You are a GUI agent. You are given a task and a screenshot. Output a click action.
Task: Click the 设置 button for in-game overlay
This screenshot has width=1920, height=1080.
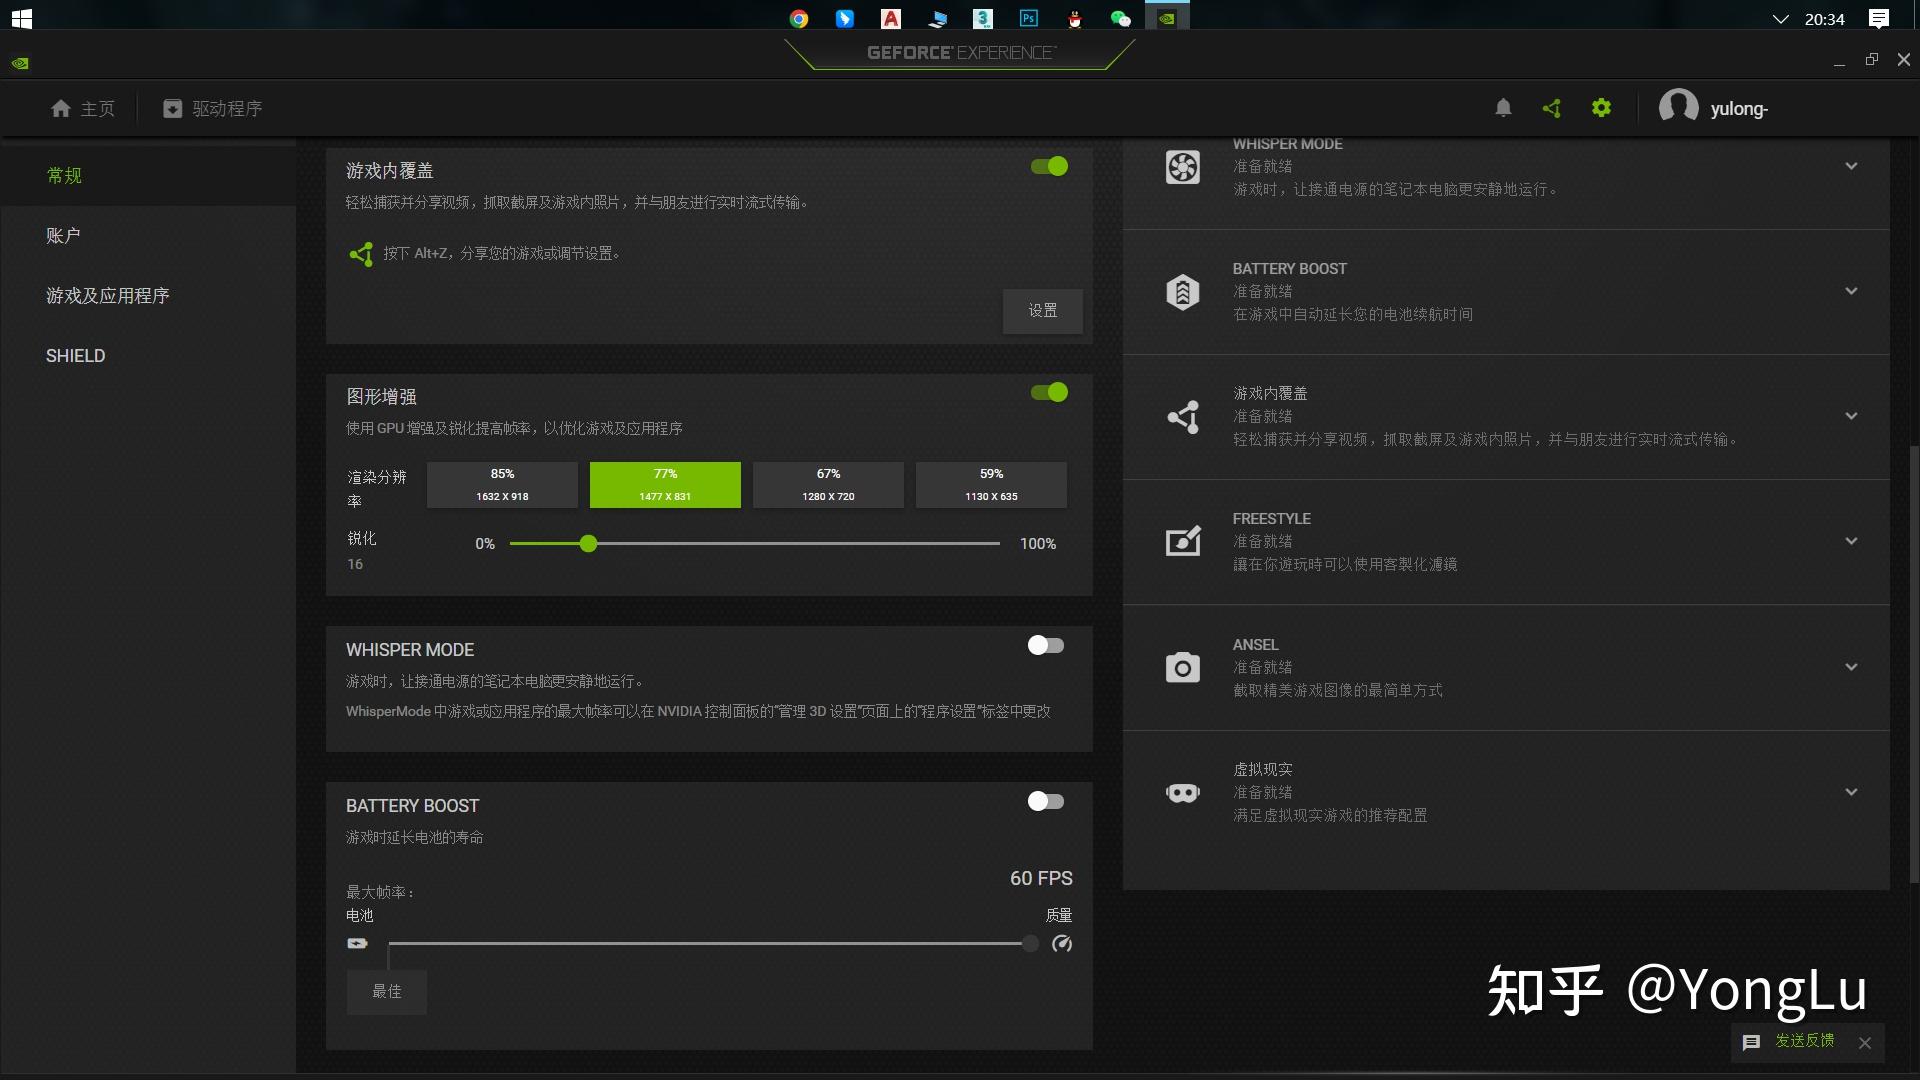(1042, 311)
